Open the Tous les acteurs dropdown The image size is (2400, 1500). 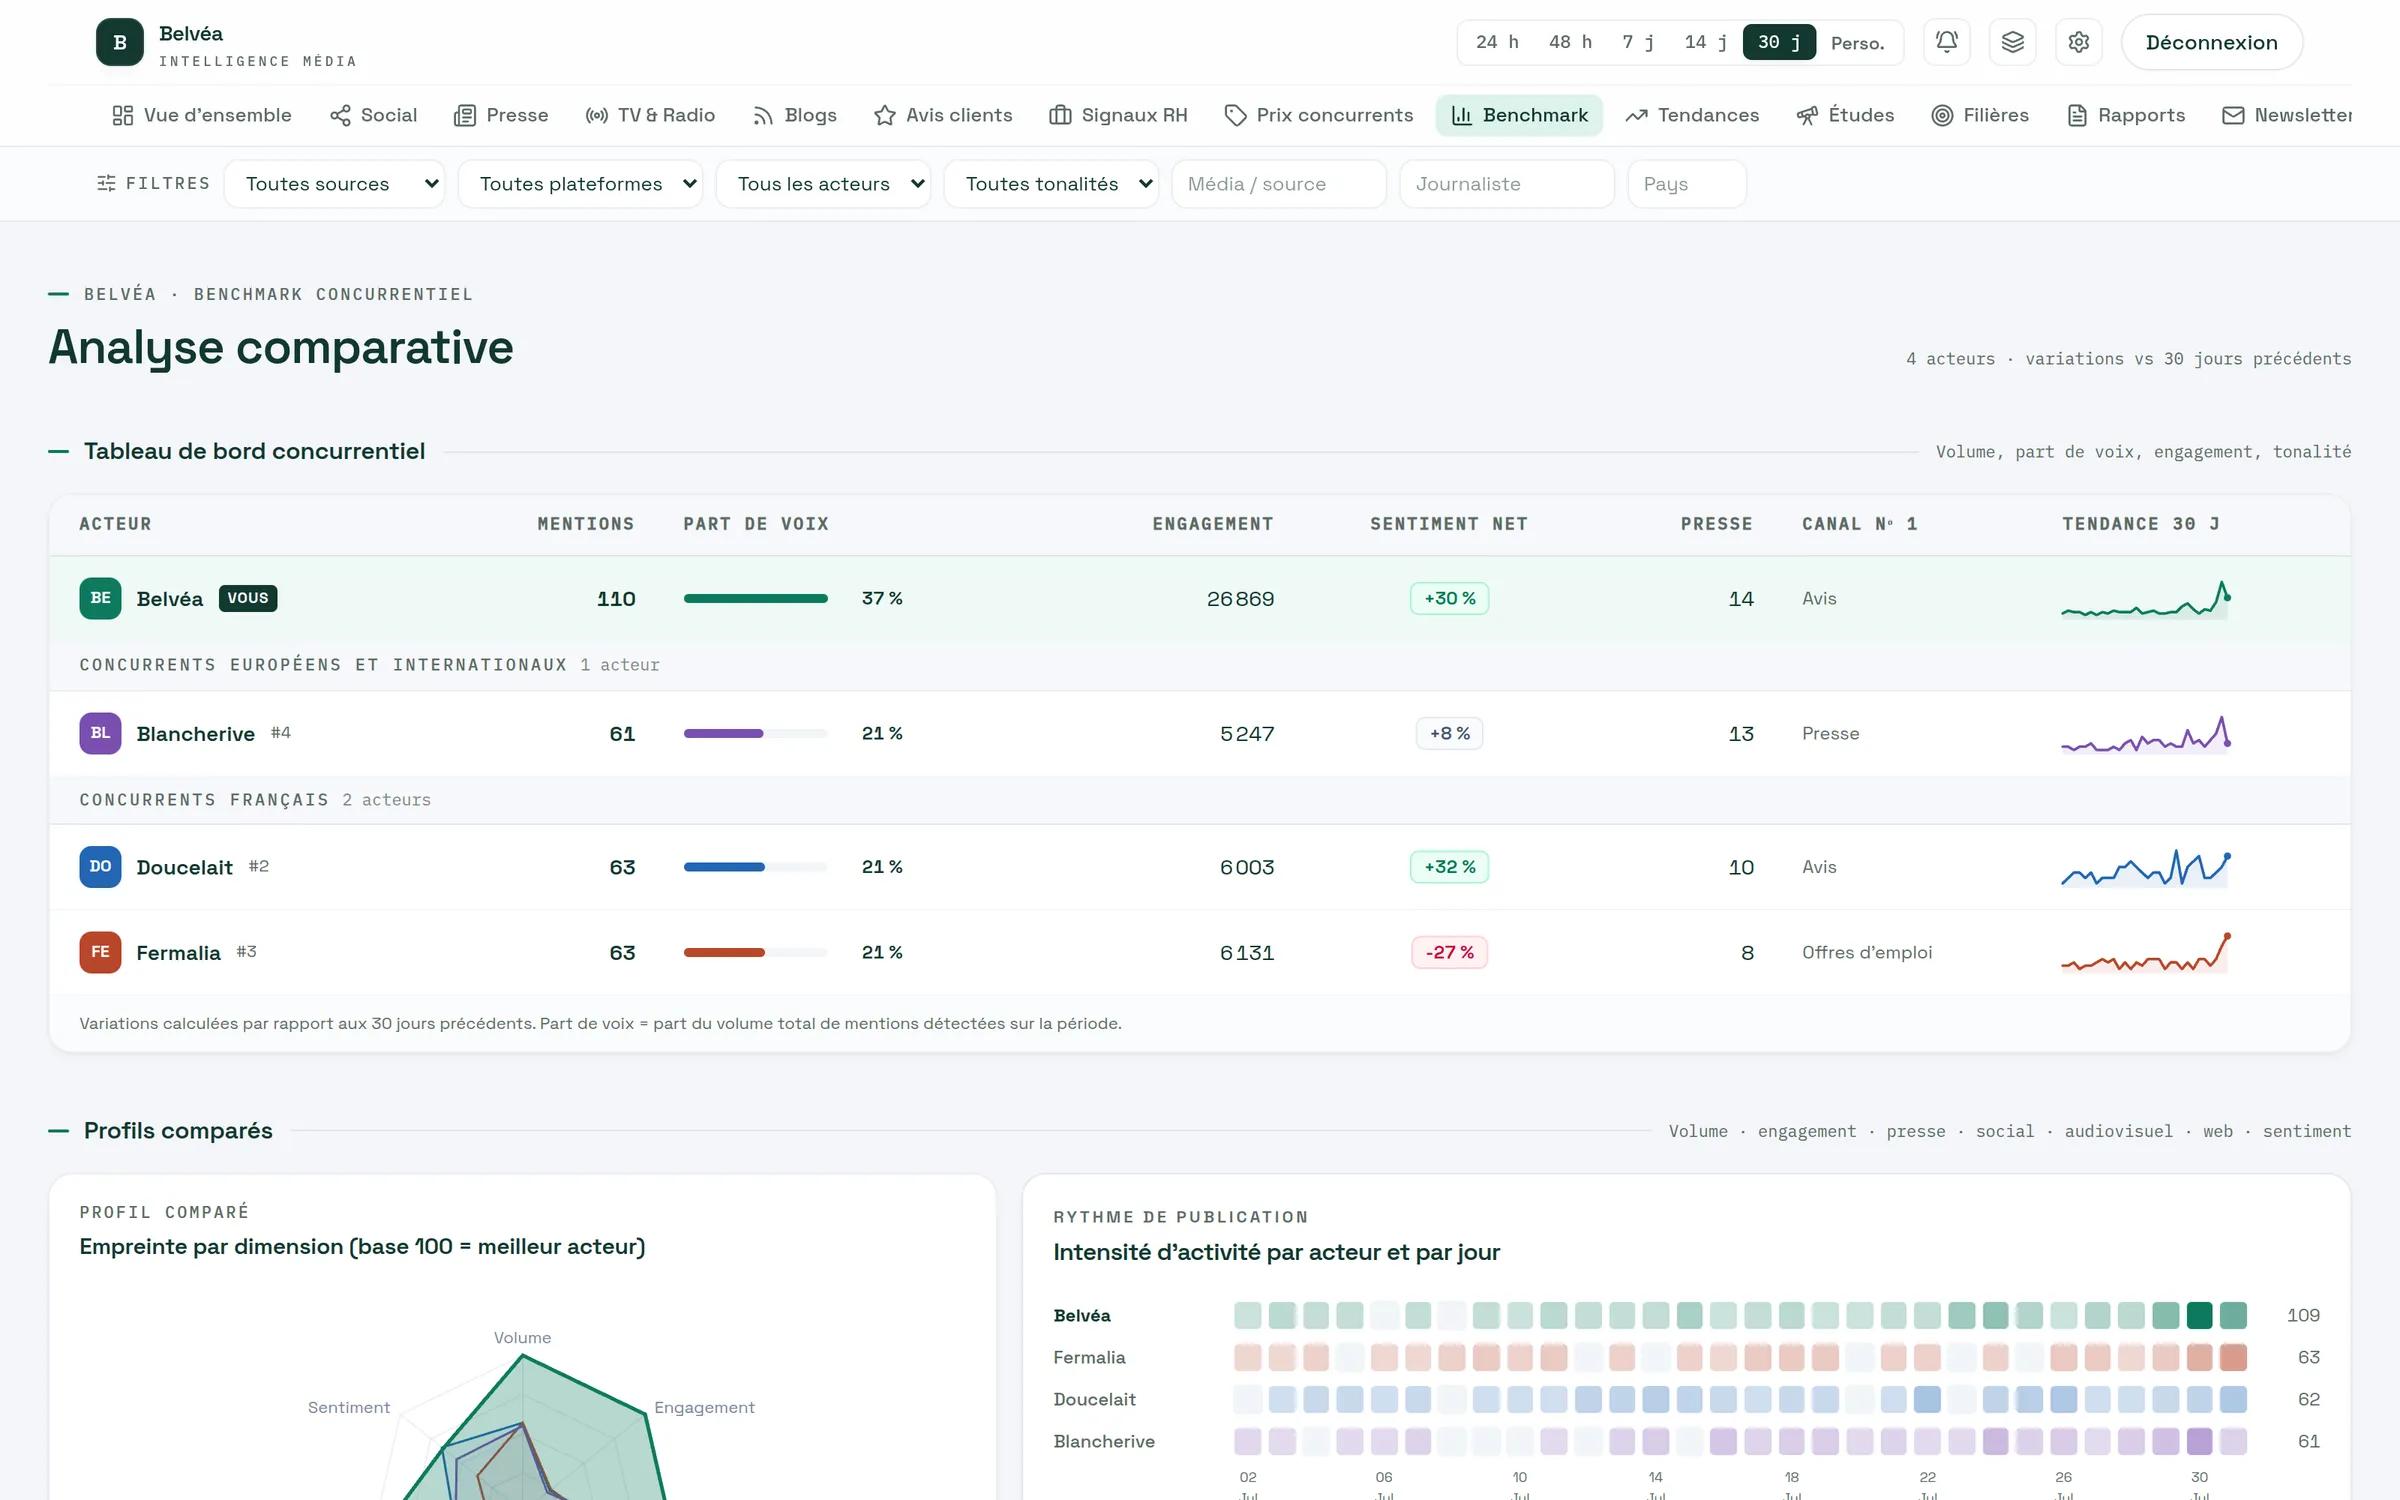pyautogui.click(x=823, y=184)
